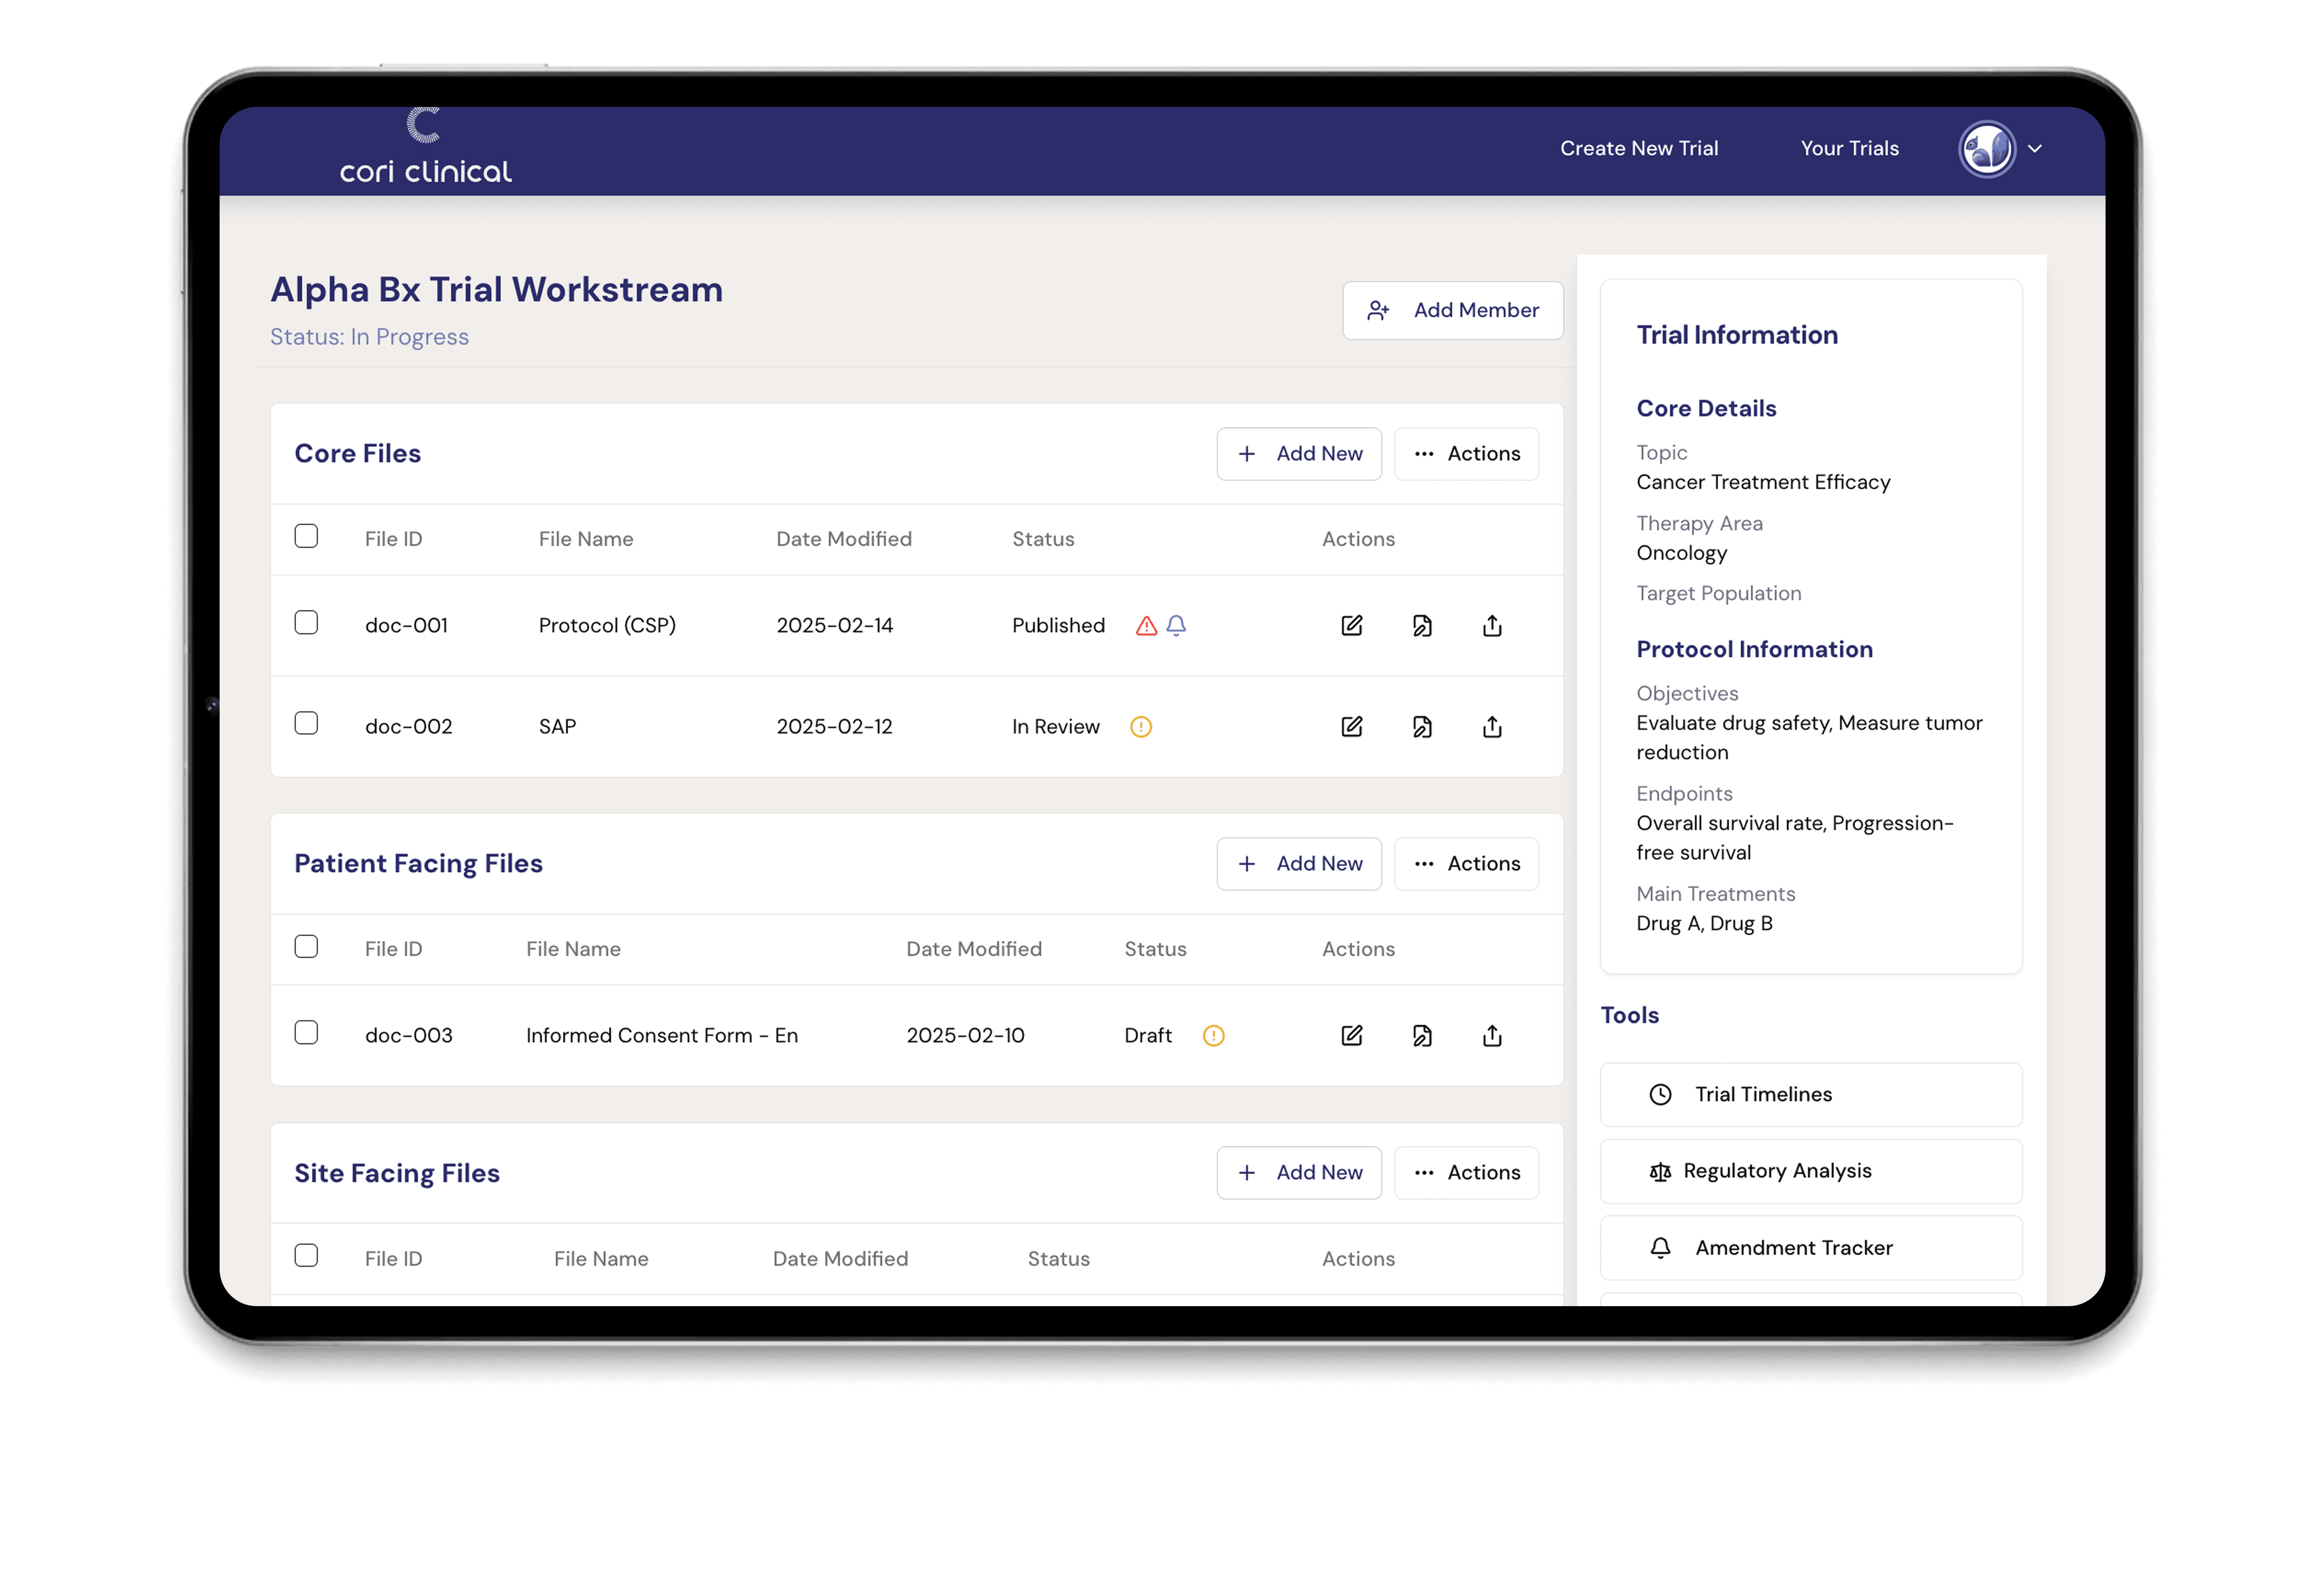Click the Informed Consent Form - En file name

662,1036
